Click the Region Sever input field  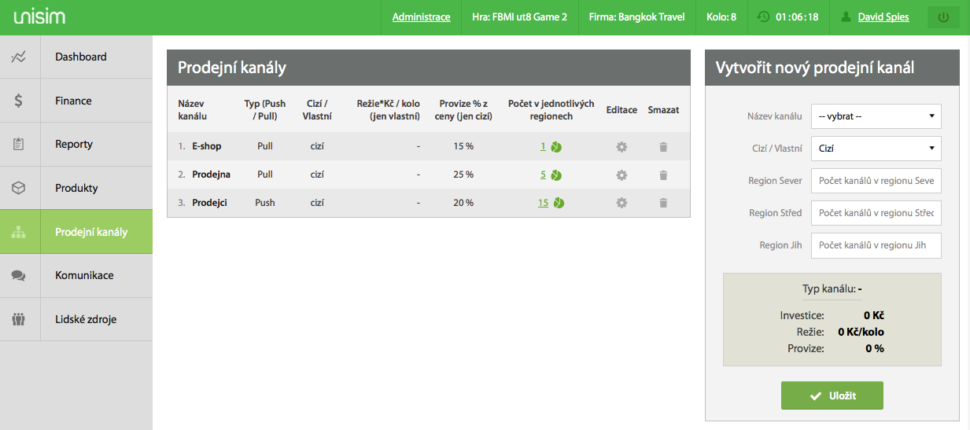pyautogui.click(x=875, y=181)
